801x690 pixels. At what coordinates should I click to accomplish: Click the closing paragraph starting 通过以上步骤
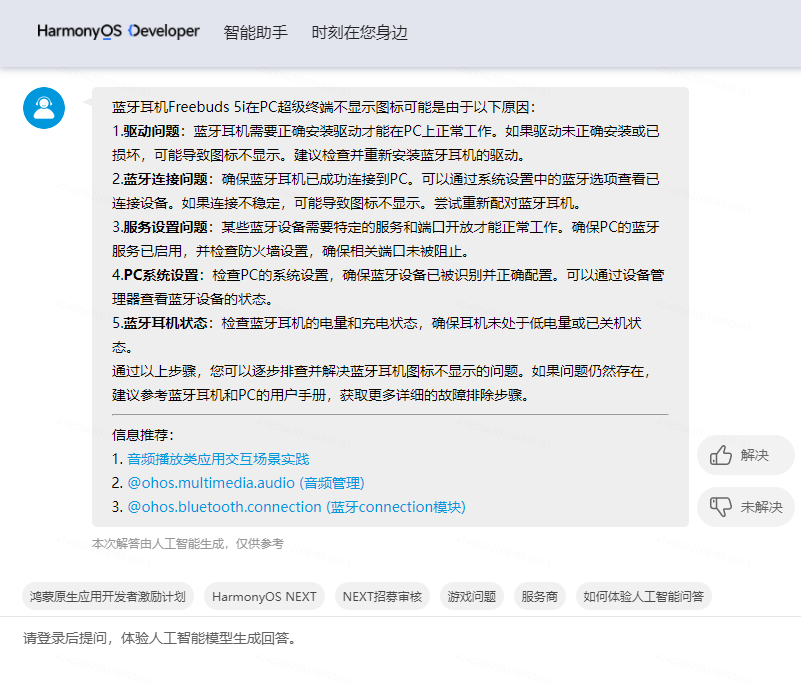tap(381, 383)
